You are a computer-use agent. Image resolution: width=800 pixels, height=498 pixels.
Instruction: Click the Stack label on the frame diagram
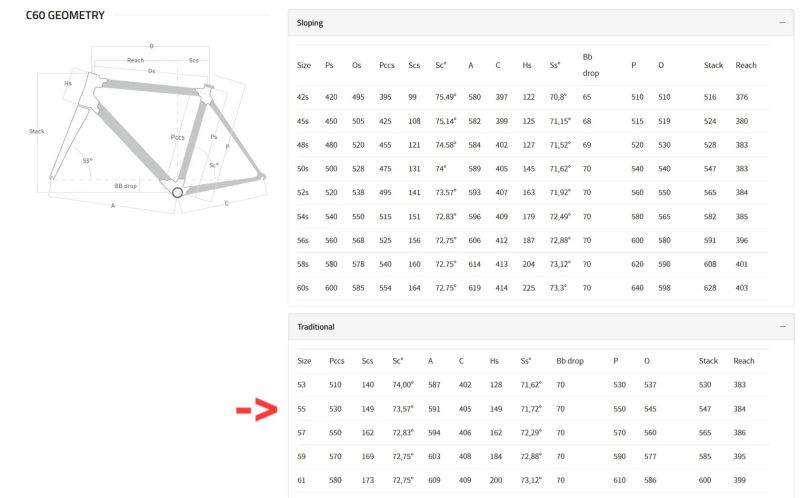coord(37,131)
